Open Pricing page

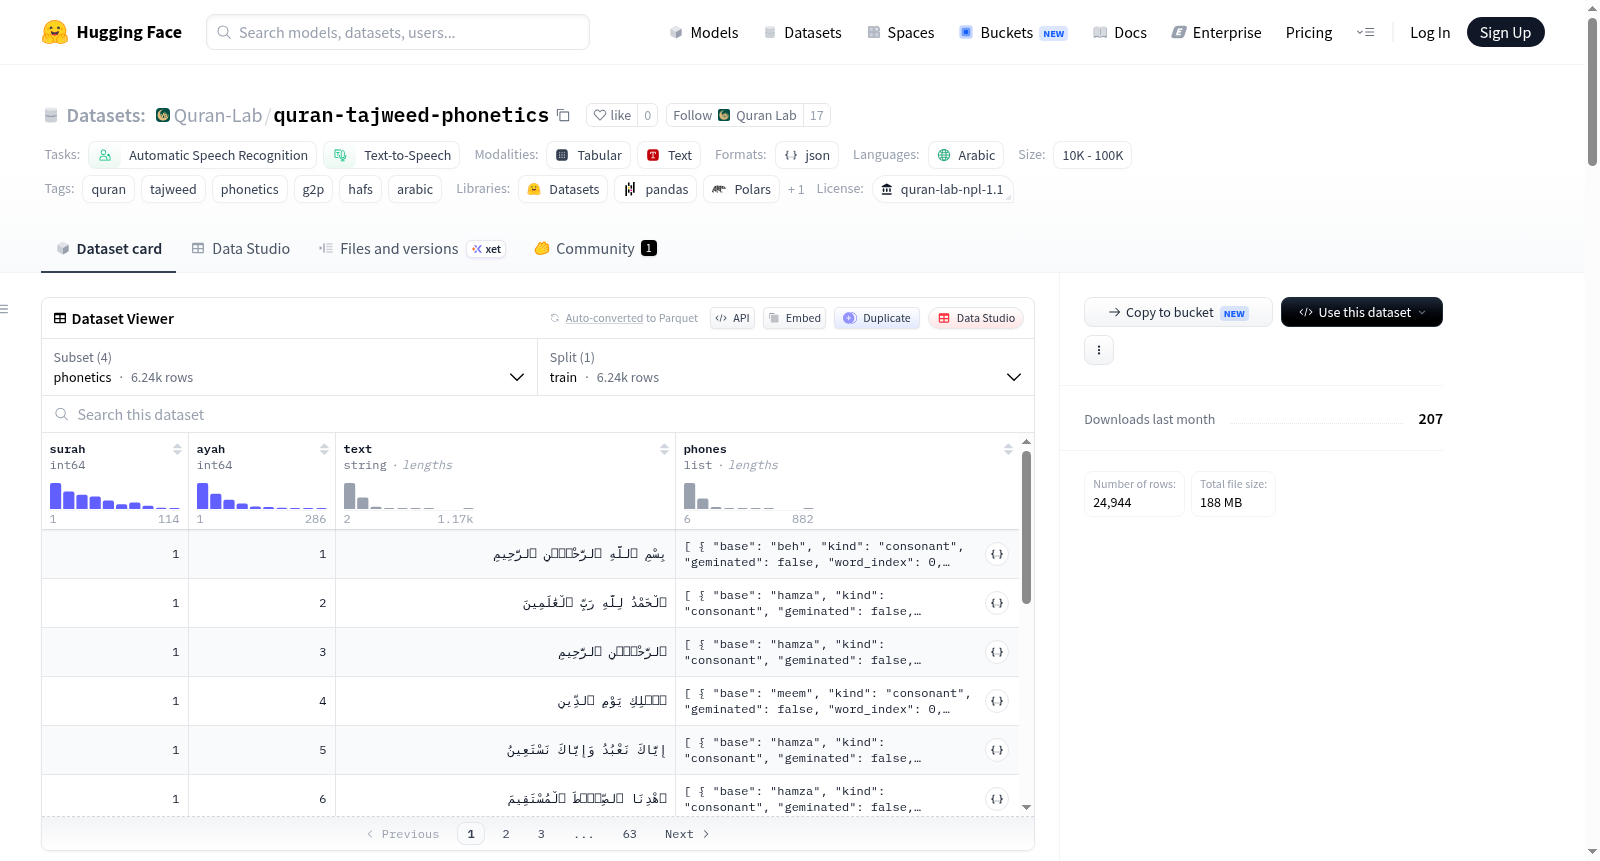pyautogui.click(x=1309, y=32)
